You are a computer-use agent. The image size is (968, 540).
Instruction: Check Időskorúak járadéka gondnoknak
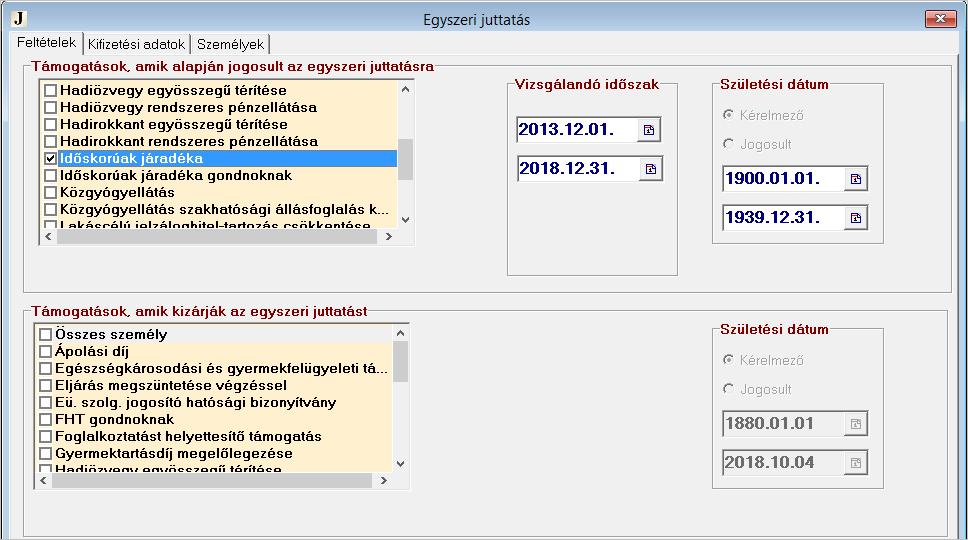[51, 175]
